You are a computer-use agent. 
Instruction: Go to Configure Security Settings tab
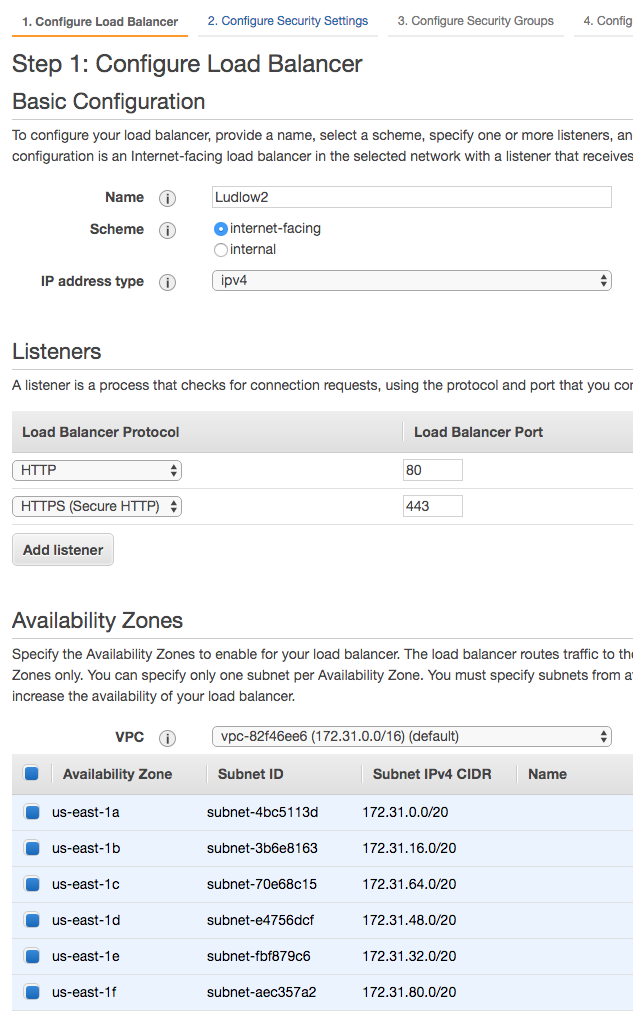(287, 21)
